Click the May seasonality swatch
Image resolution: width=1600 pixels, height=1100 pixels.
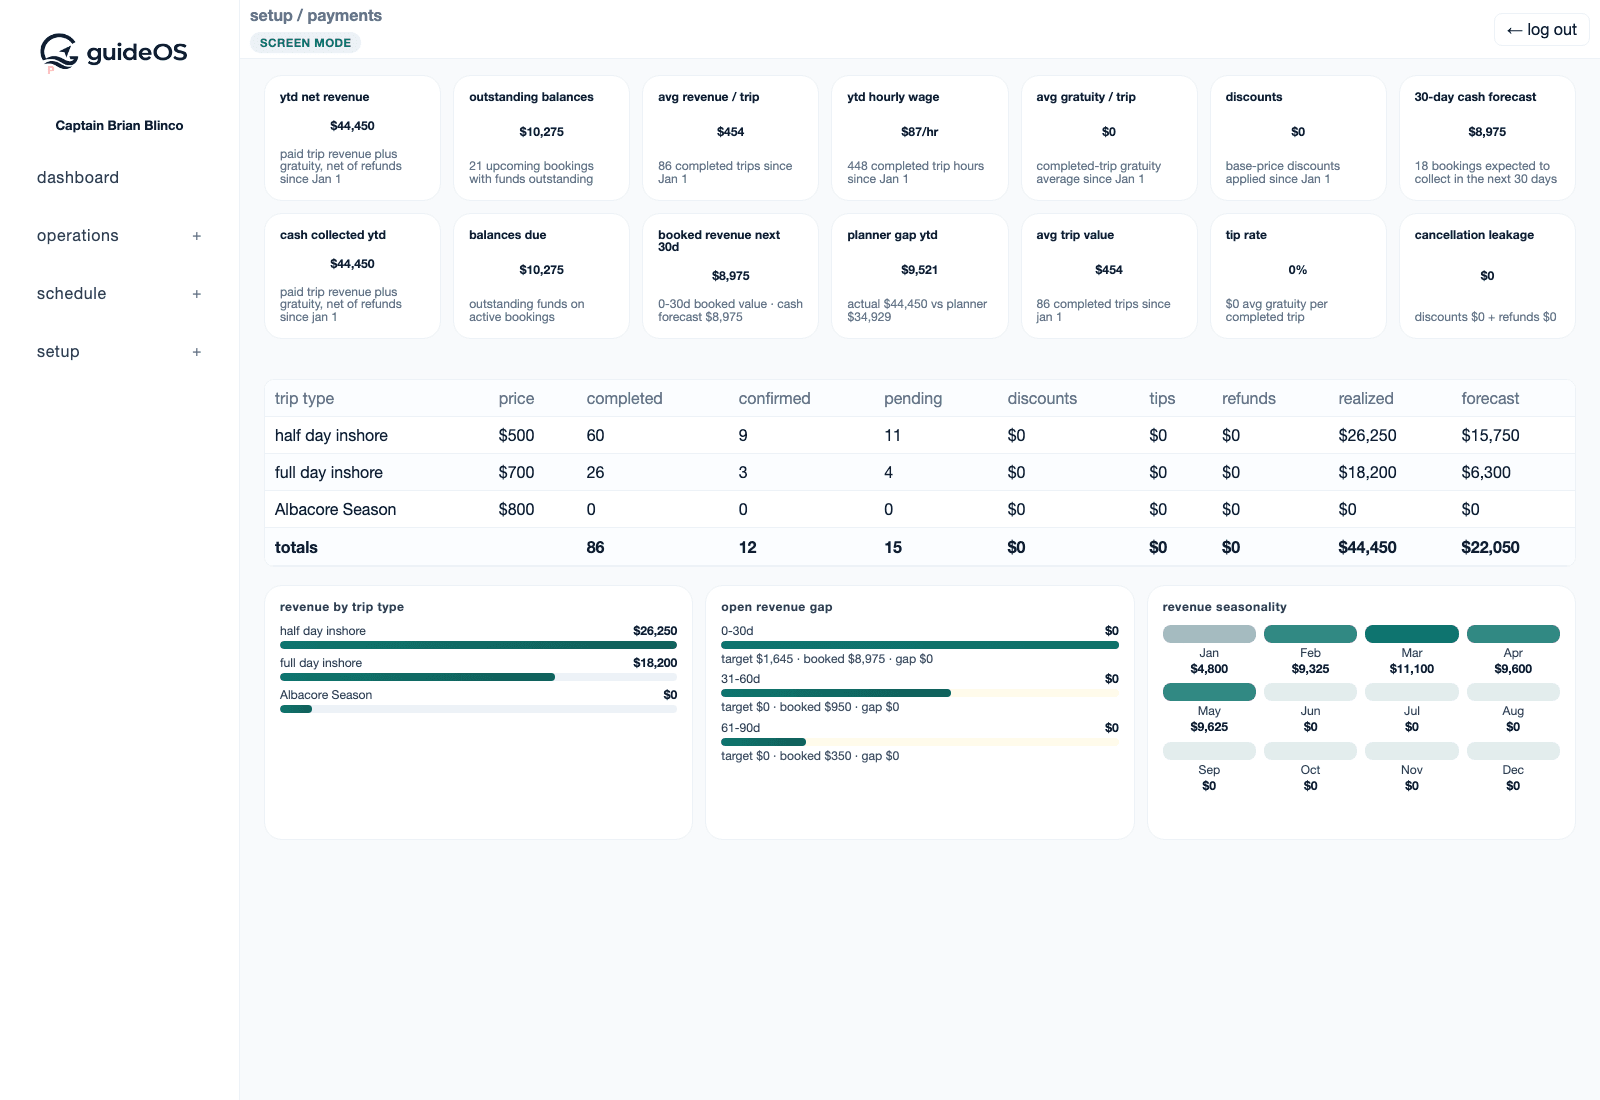(x=1209, y=692)
